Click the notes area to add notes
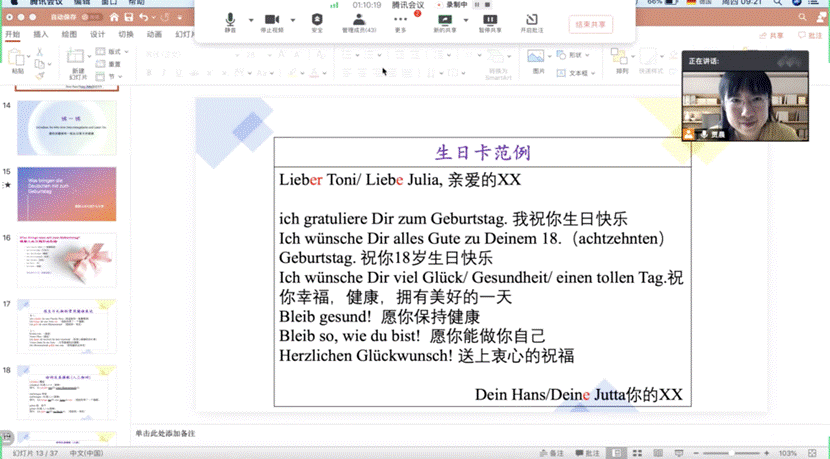This screenshot has height=459, width=830. click(400, 433)
